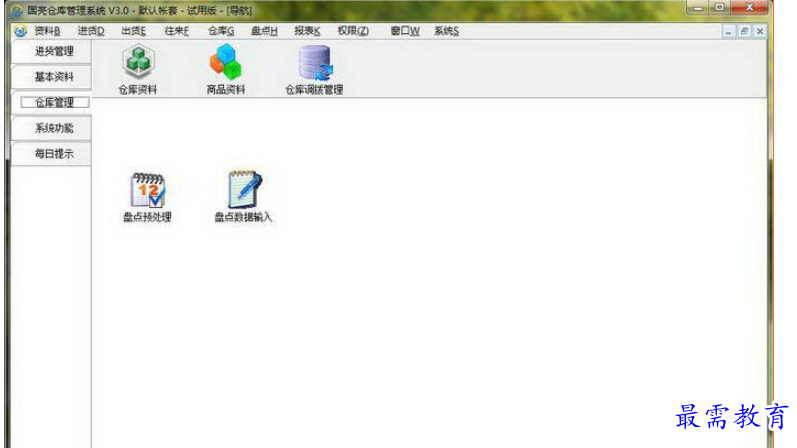Open the 资料B menu
Viewport: 797px width, 448px height.
pyautogui.click(x=47, y=31)
